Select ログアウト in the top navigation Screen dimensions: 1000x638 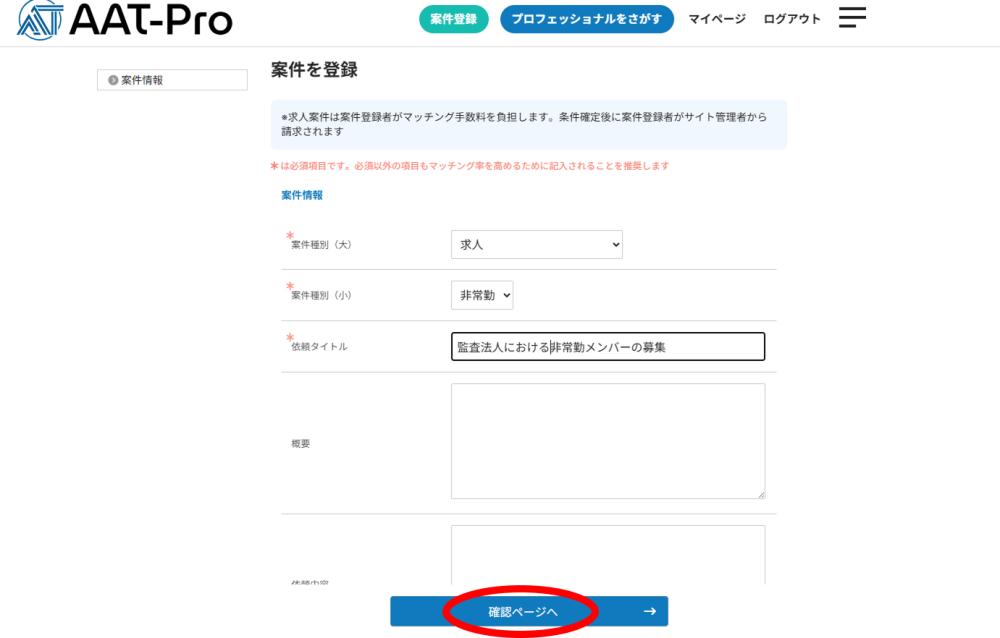tap(792, 19)
